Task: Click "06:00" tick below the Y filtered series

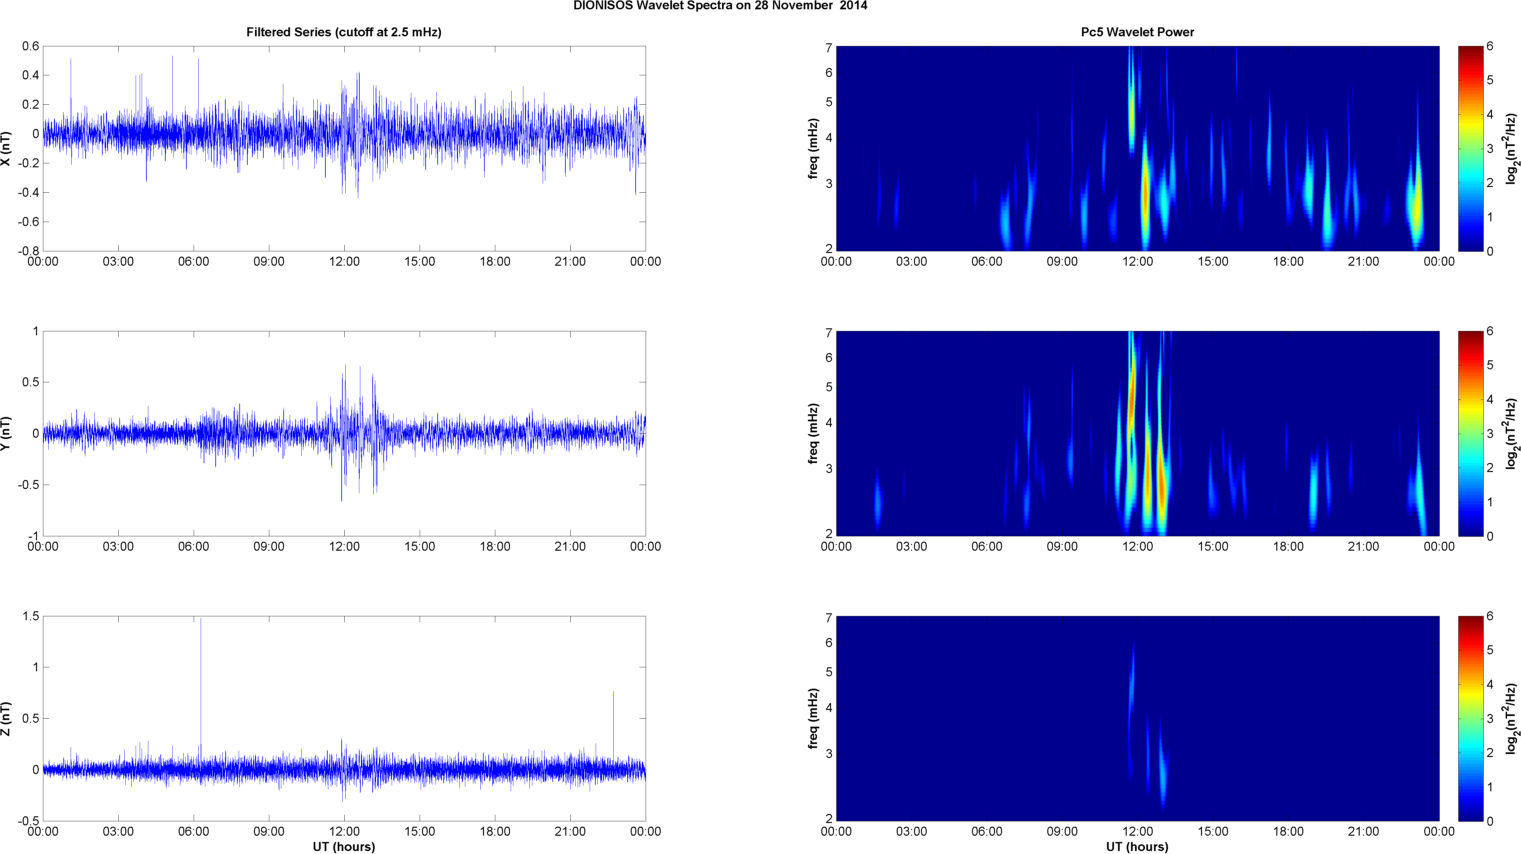Action: tap(194, 547)
